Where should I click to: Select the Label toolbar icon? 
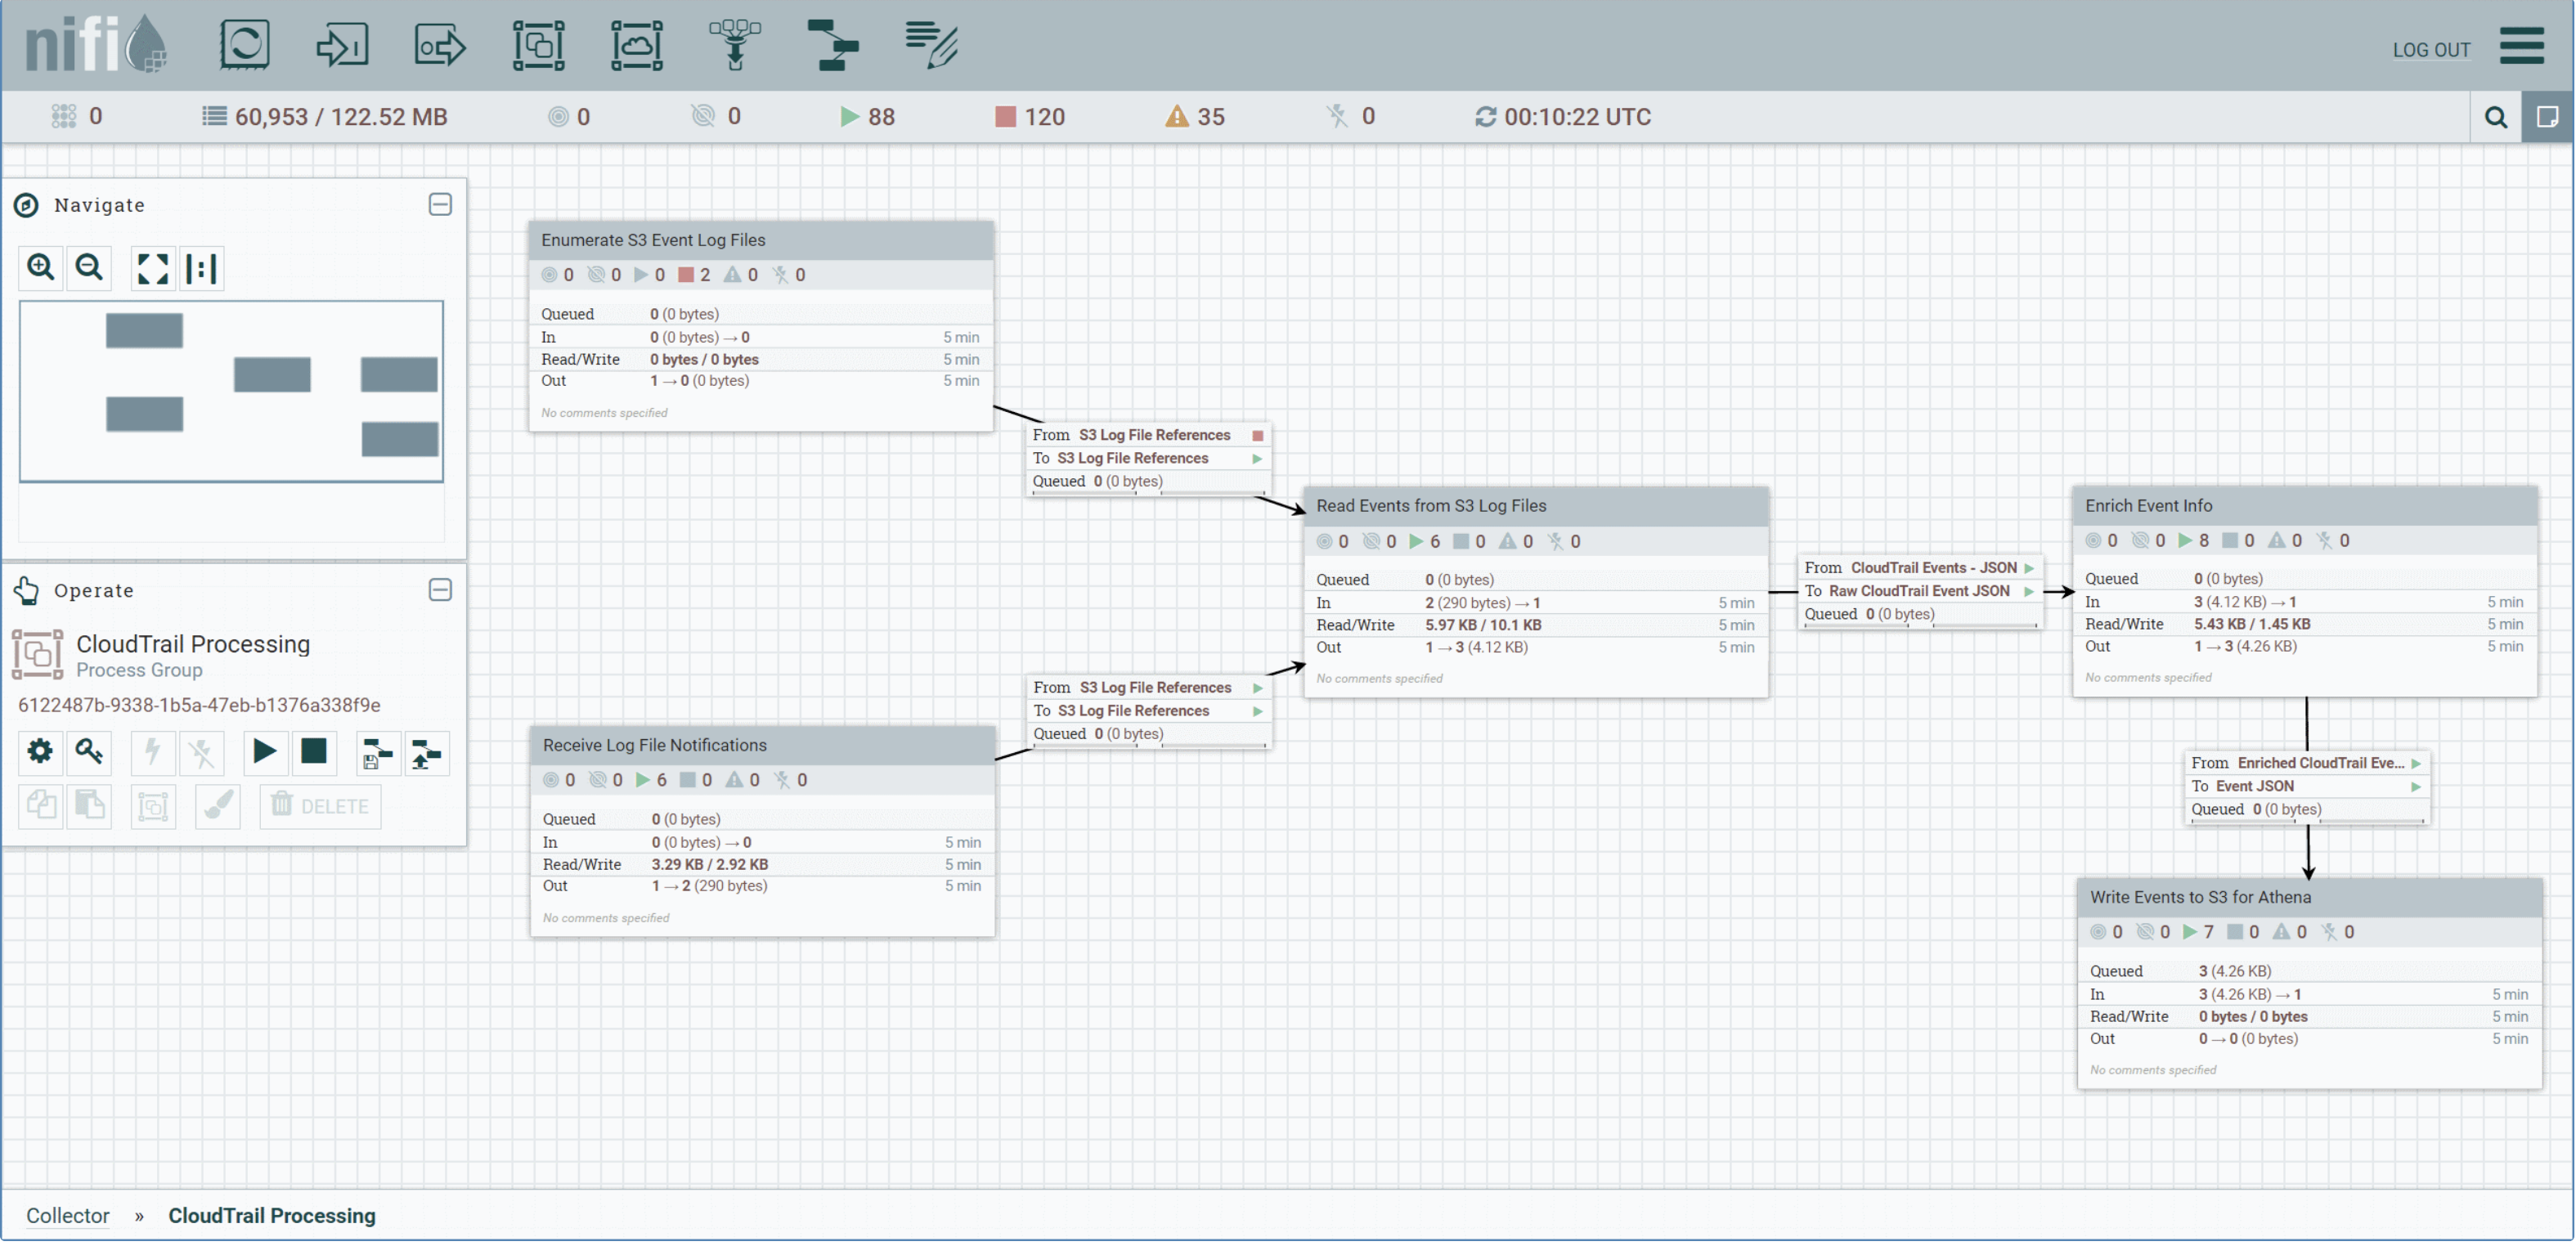(x=931, y=45)
